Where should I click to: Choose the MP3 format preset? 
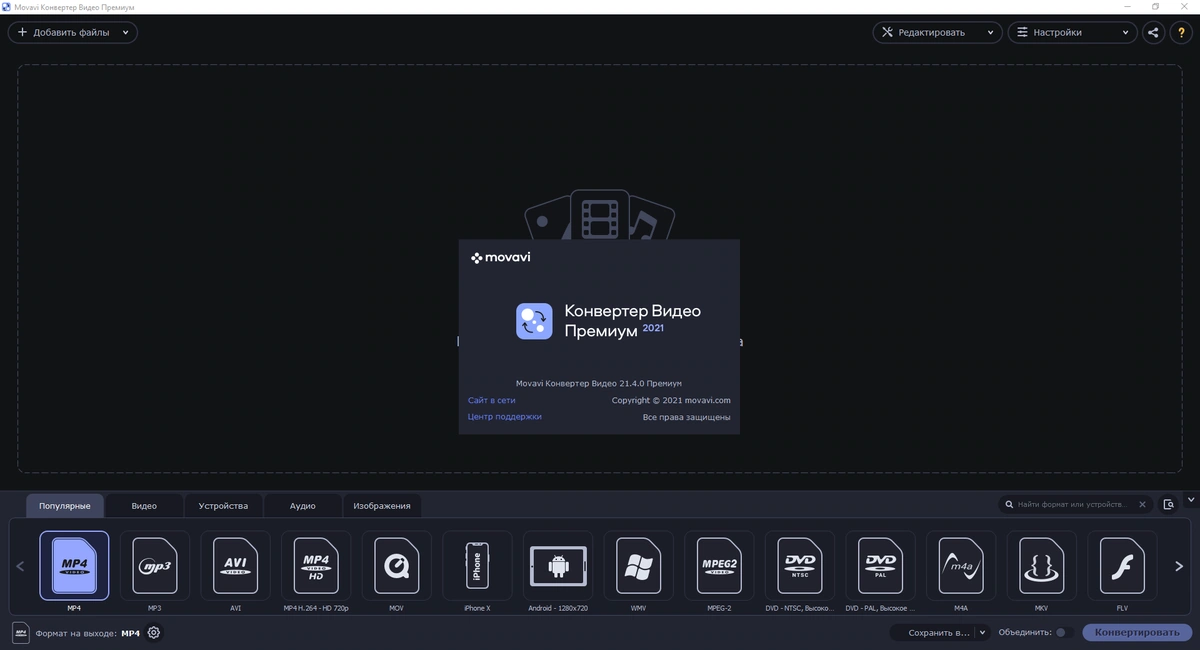154,565
